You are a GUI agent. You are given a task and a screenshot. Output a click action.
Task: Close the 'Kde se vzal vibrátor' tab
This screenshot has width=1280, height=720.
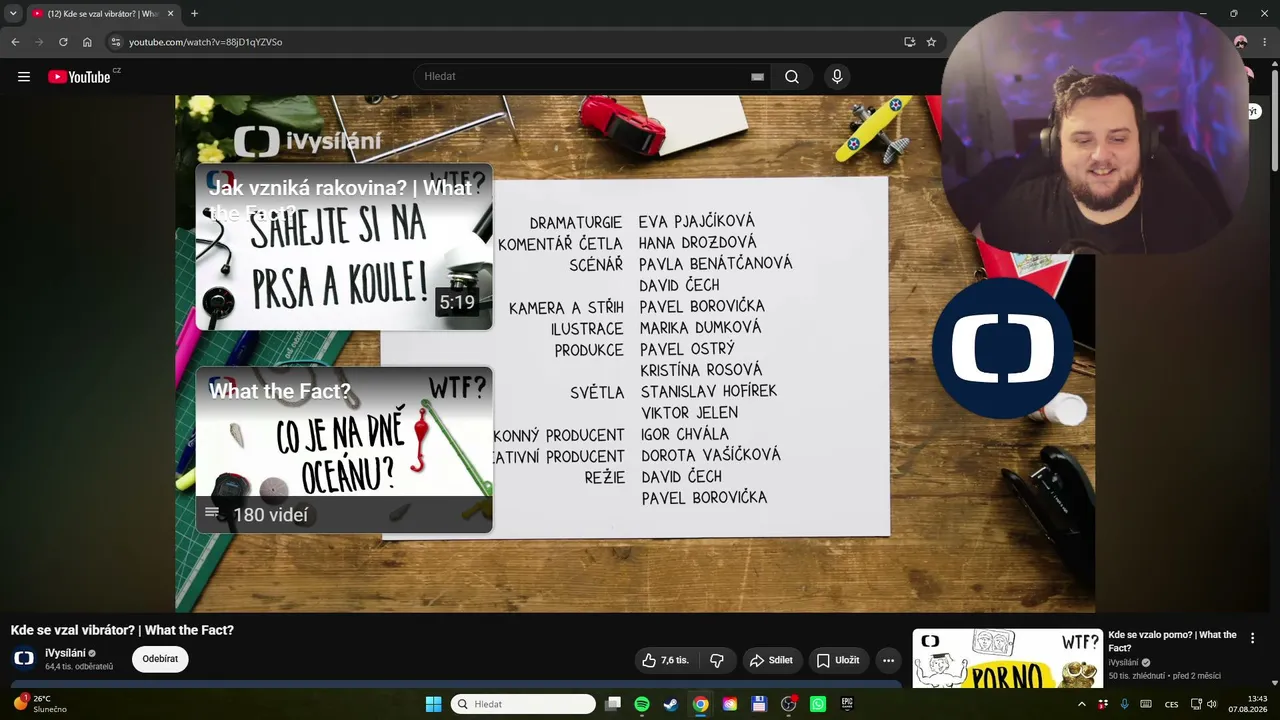tap(171, 14)
